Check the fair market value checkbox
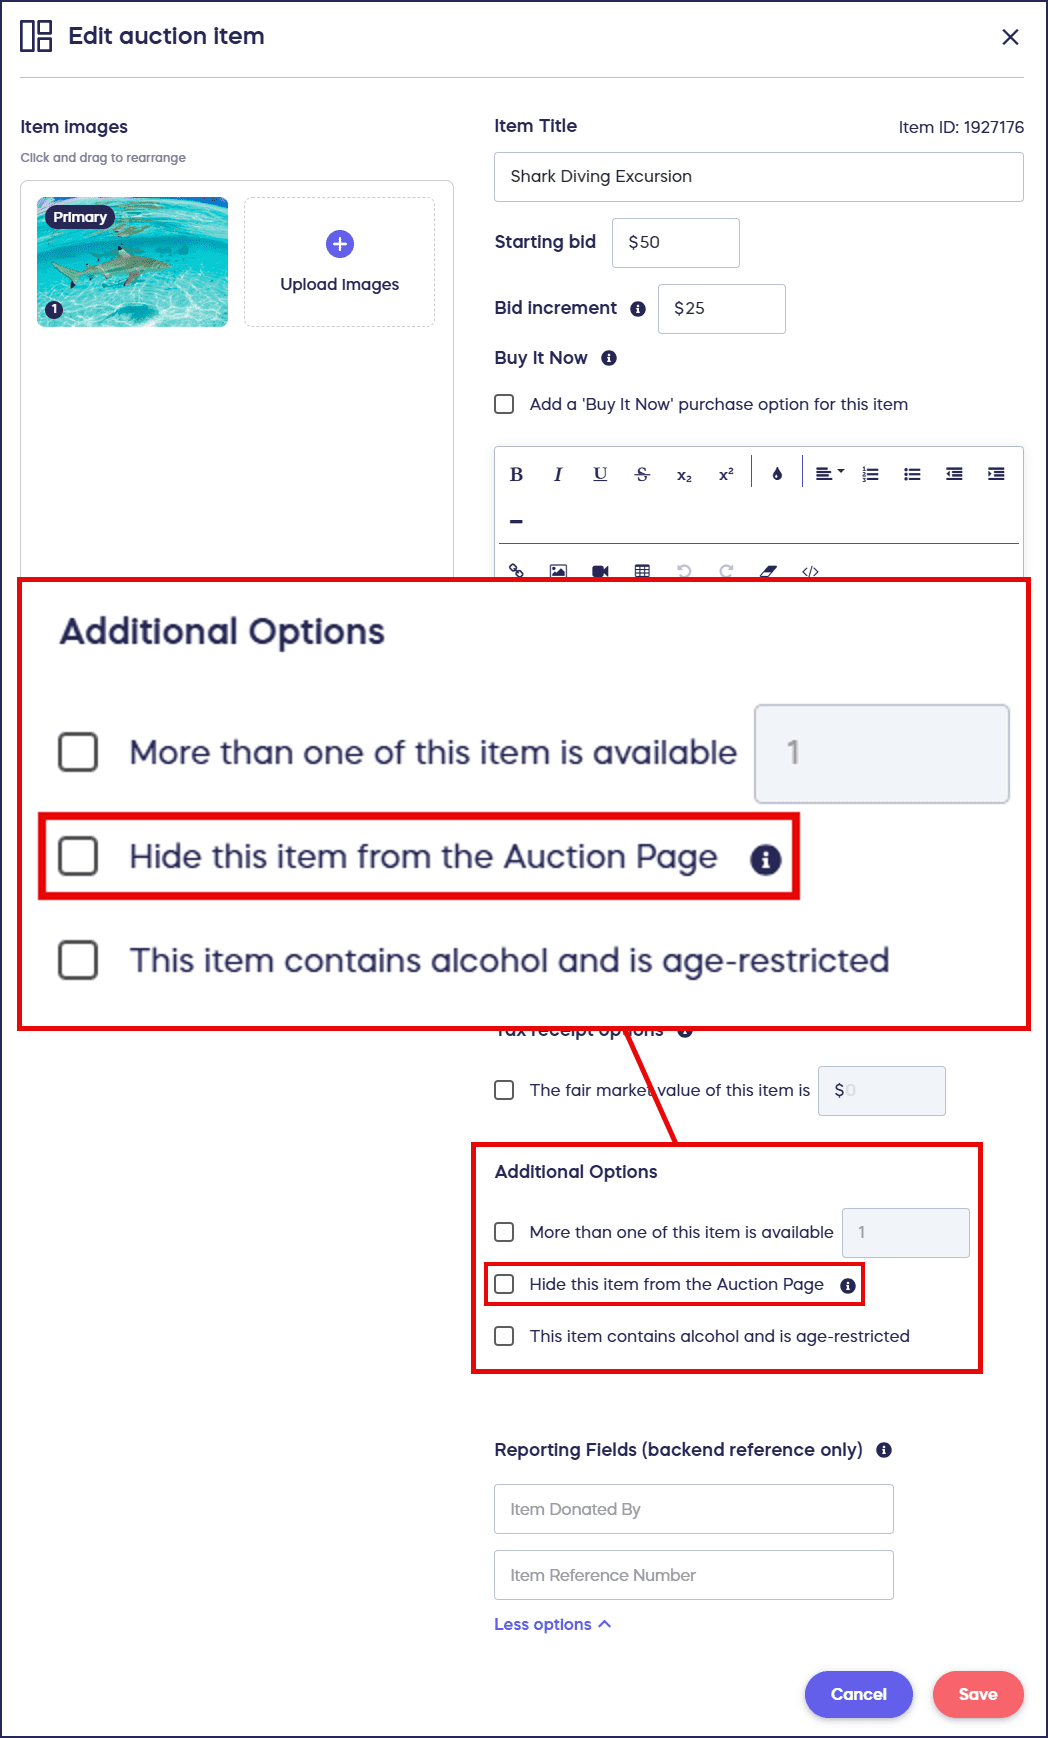 pyautogui.click(x=505, y=1090)
